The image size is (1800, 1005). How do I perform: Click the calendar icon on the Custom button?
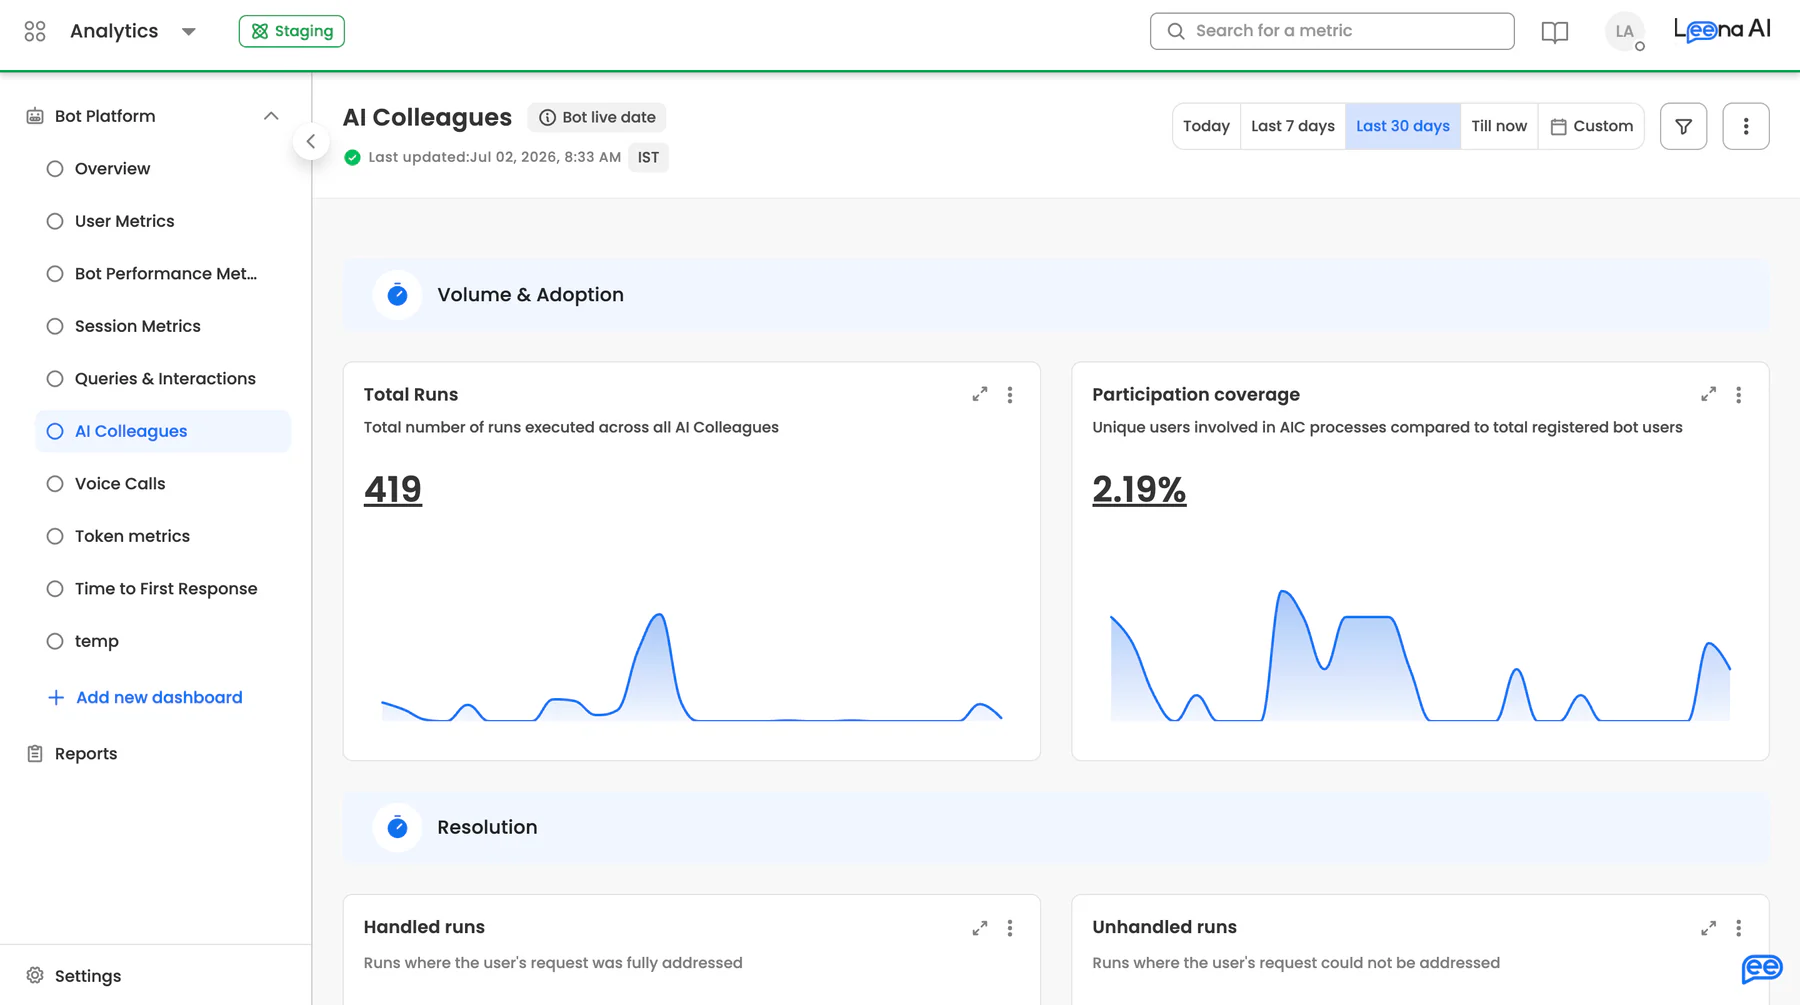click(x=1558, y=127)
